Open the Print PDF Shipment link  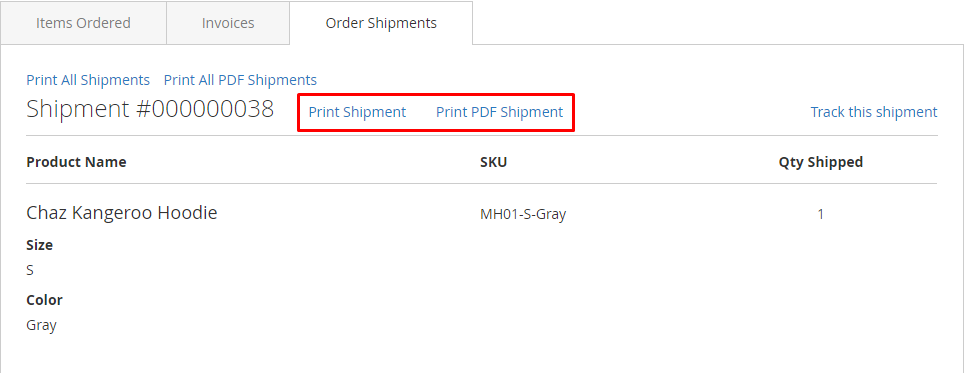pyautogui.click(x=500, y=112)
